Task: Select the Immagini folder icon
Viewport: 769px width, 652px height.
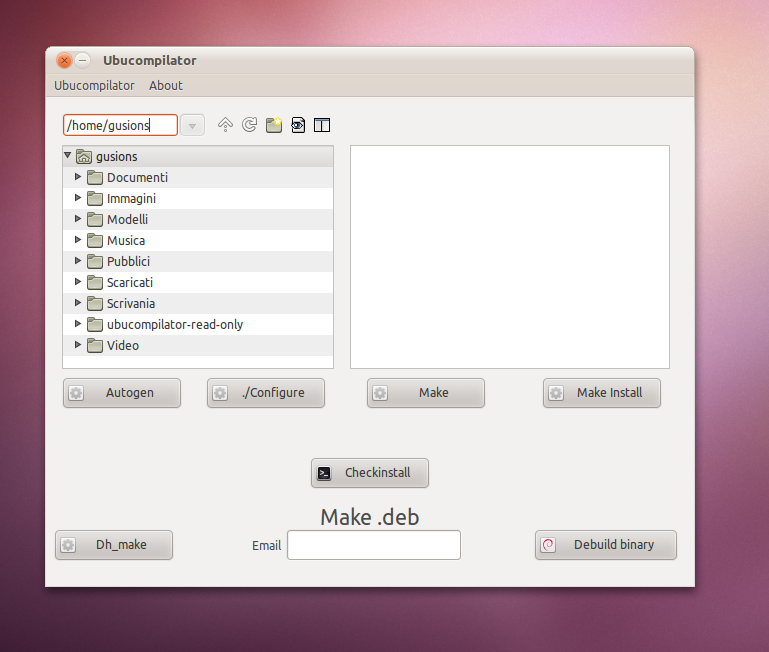Action: click(x=95, y=199)
